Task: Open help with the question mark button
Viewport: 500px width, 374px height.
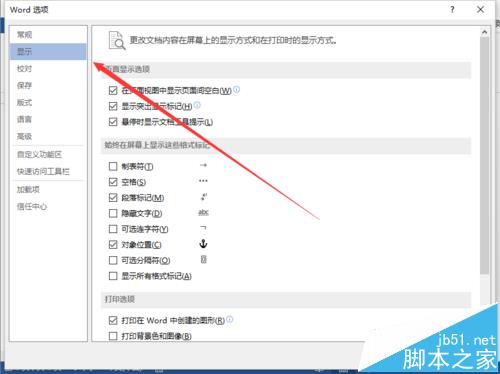Action: pos(452,10)
